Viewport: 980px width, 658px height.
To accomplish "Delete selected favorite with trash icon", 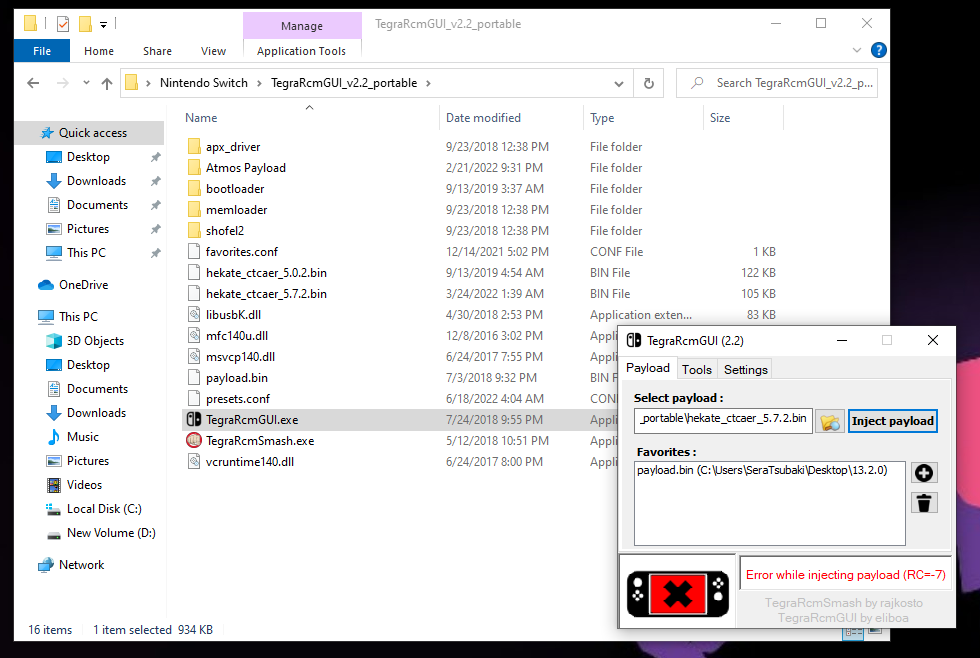I will (924, 503).
